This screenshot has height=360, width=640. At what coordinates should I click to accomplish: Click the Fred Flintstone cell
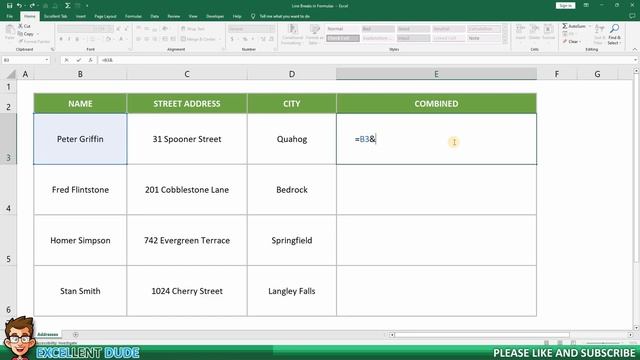[80, 190]
